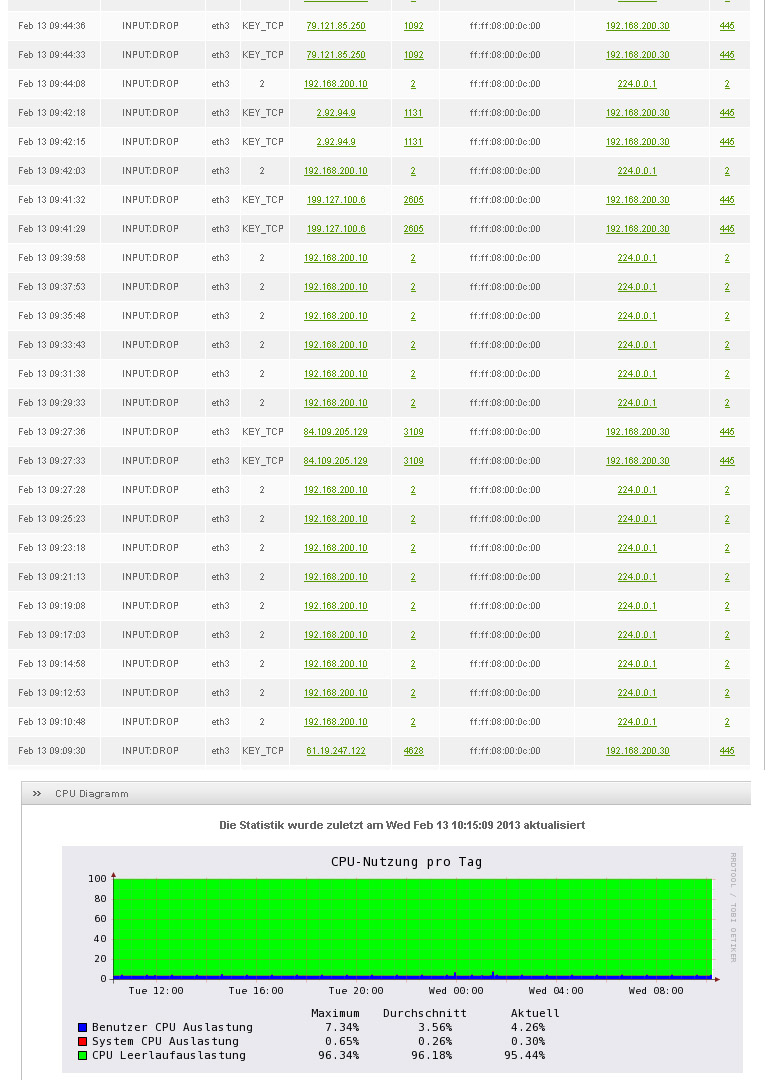769x1080 pixels.
Task: Click source port 1131 in 09:42:15 row
Action: coord(413,142)
